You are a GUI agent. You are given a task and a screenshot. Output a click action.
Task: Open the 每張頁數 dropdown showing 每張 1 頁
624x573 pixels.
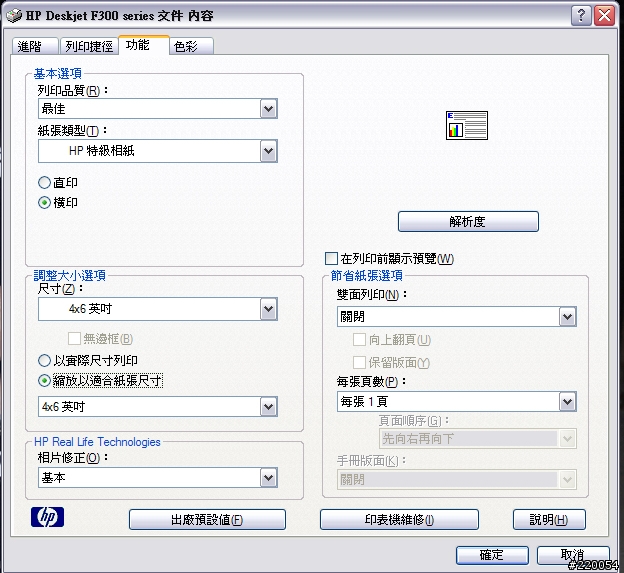coord(456,401)
